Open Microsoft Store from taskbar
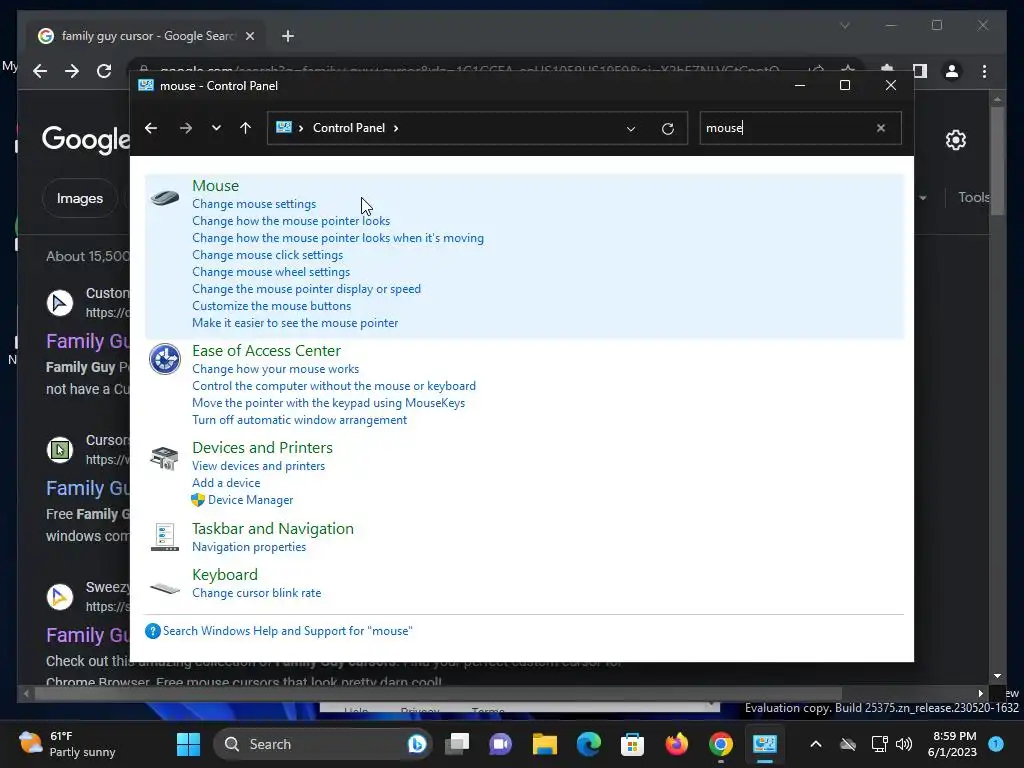This screenshot has height=768, width=1024. pyautogui.click(x=632, y=744)
